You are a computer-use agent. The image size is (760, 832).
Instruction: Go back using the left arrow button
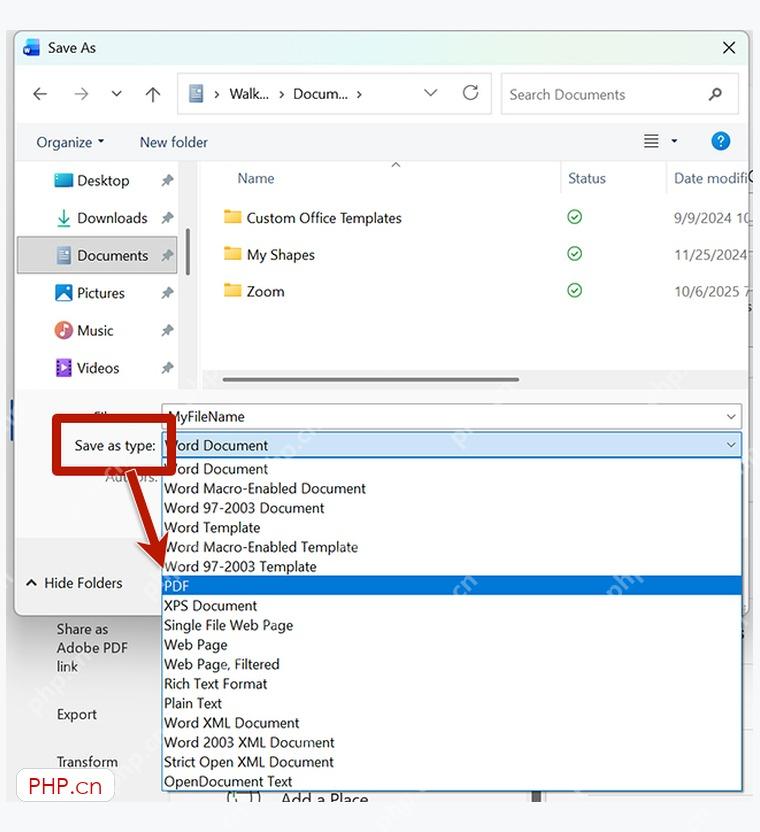point(40,94)
